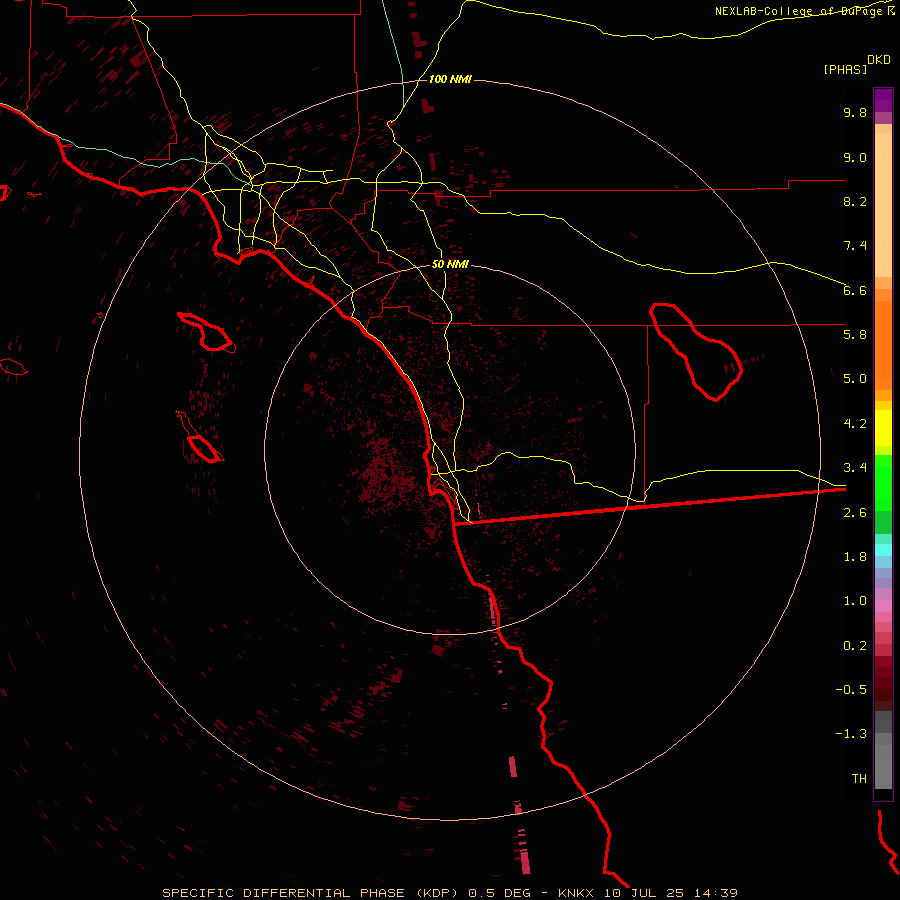
Task: Select the 9.0 value on the scale
Action: 855,157
